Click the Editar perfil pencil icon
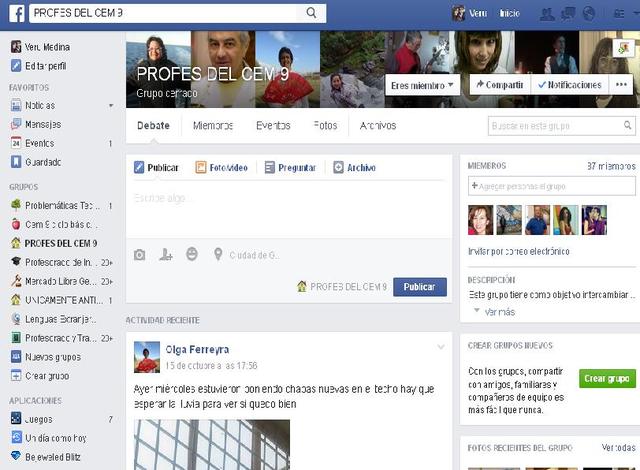 pyautogui.click(x=16, y=66)
